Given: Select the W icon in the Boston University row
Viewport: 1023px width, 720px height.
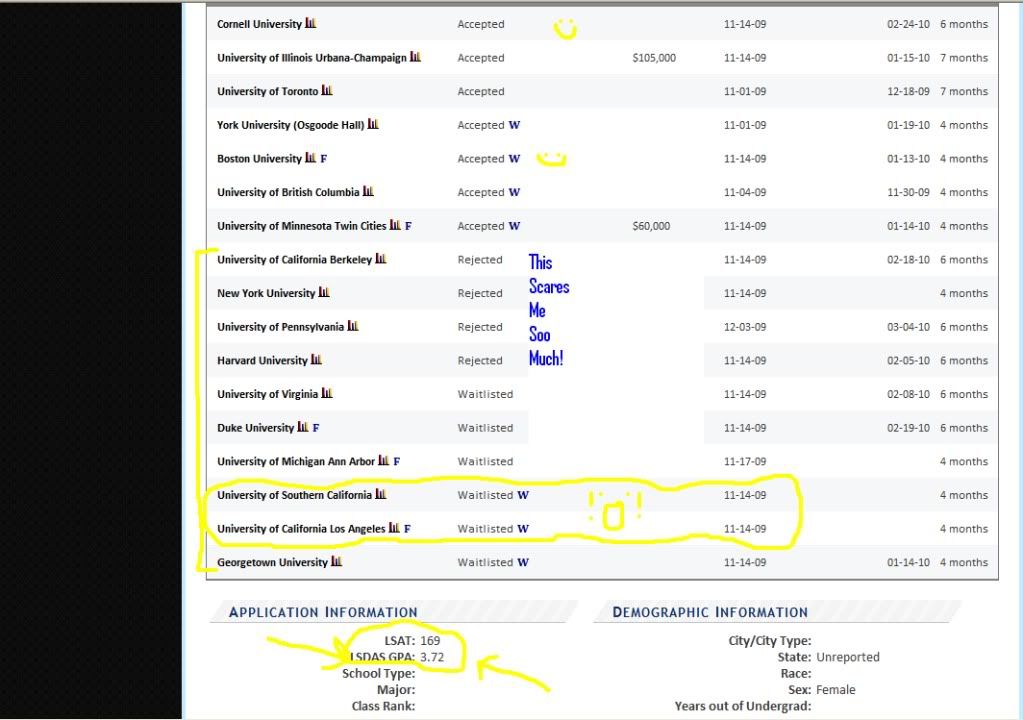Looking at the screenshot, I should [x=515, y=158].
